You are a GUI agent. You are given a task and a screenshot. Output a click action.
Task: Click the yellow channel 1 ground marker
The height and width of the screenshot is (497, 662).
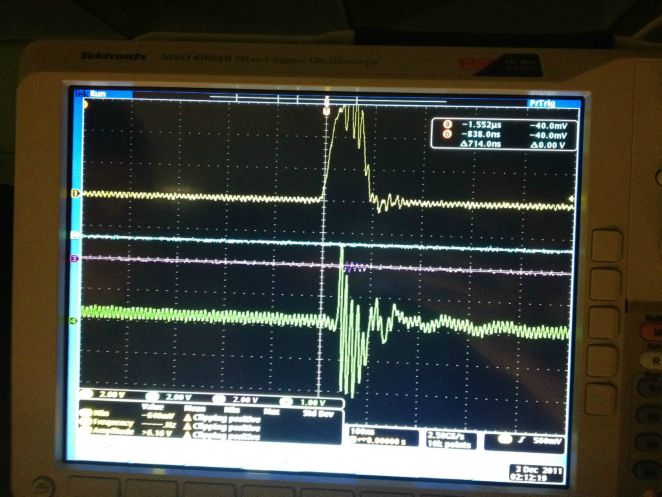(x=77, y=193)
